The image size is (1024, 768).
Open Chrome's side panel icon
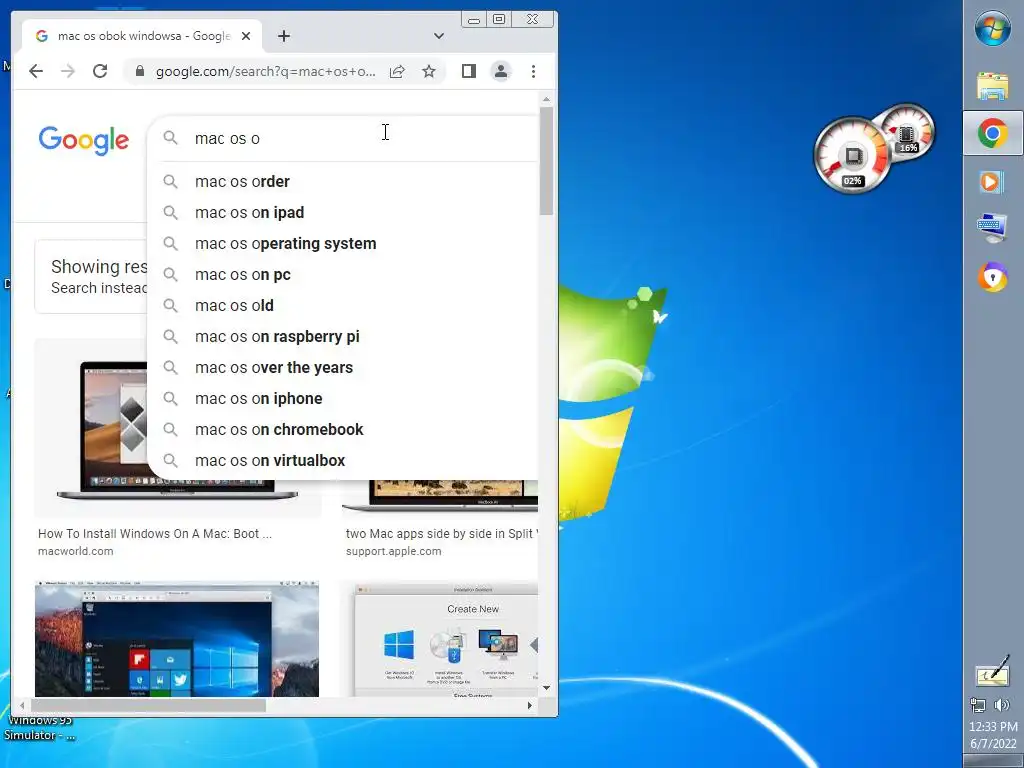click(469, 71)
